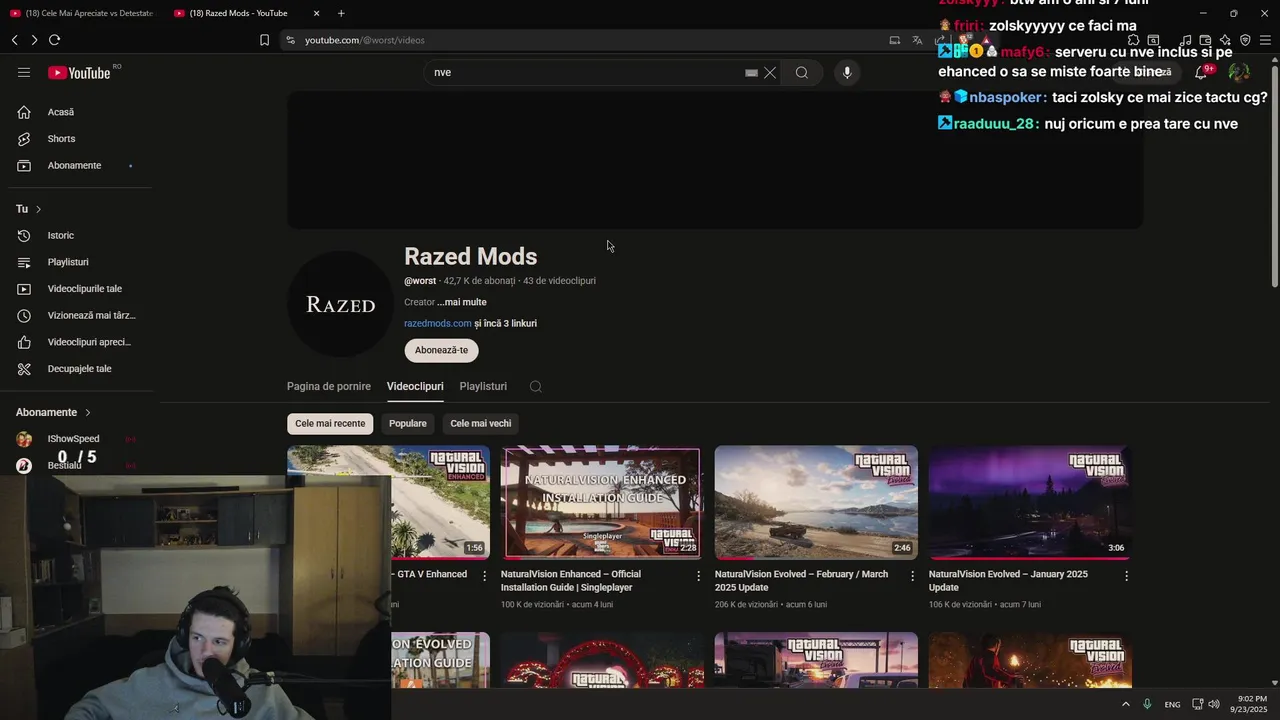This screenshot has height=720, width=1280.
Task: Select the Populare filter chip
Action: (x=408, y=424)
